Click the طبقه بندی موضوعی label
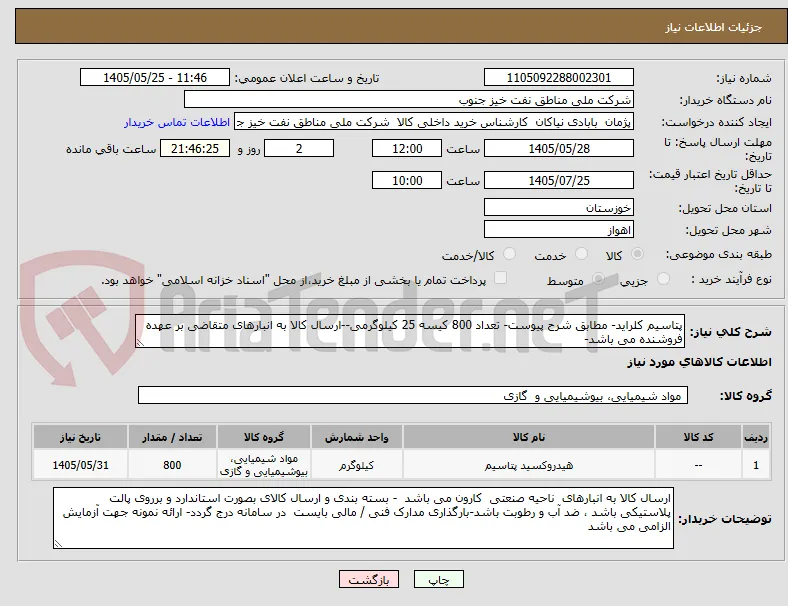This screenshot has width=788, height=606. (719, 254)
